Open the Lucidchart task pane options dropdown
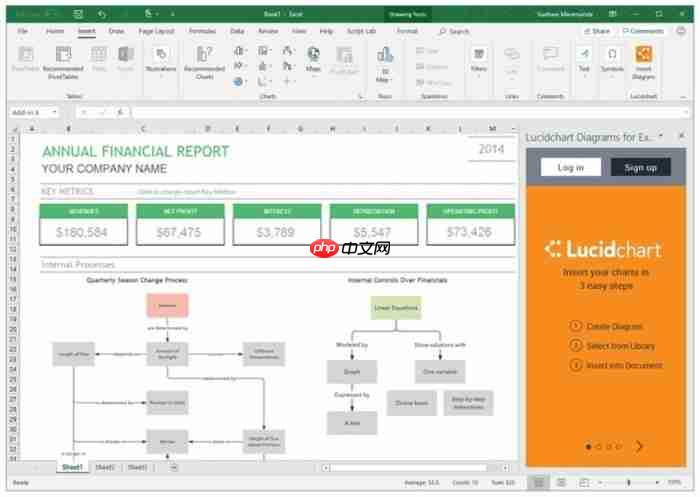700x497 pixels. 661,136
